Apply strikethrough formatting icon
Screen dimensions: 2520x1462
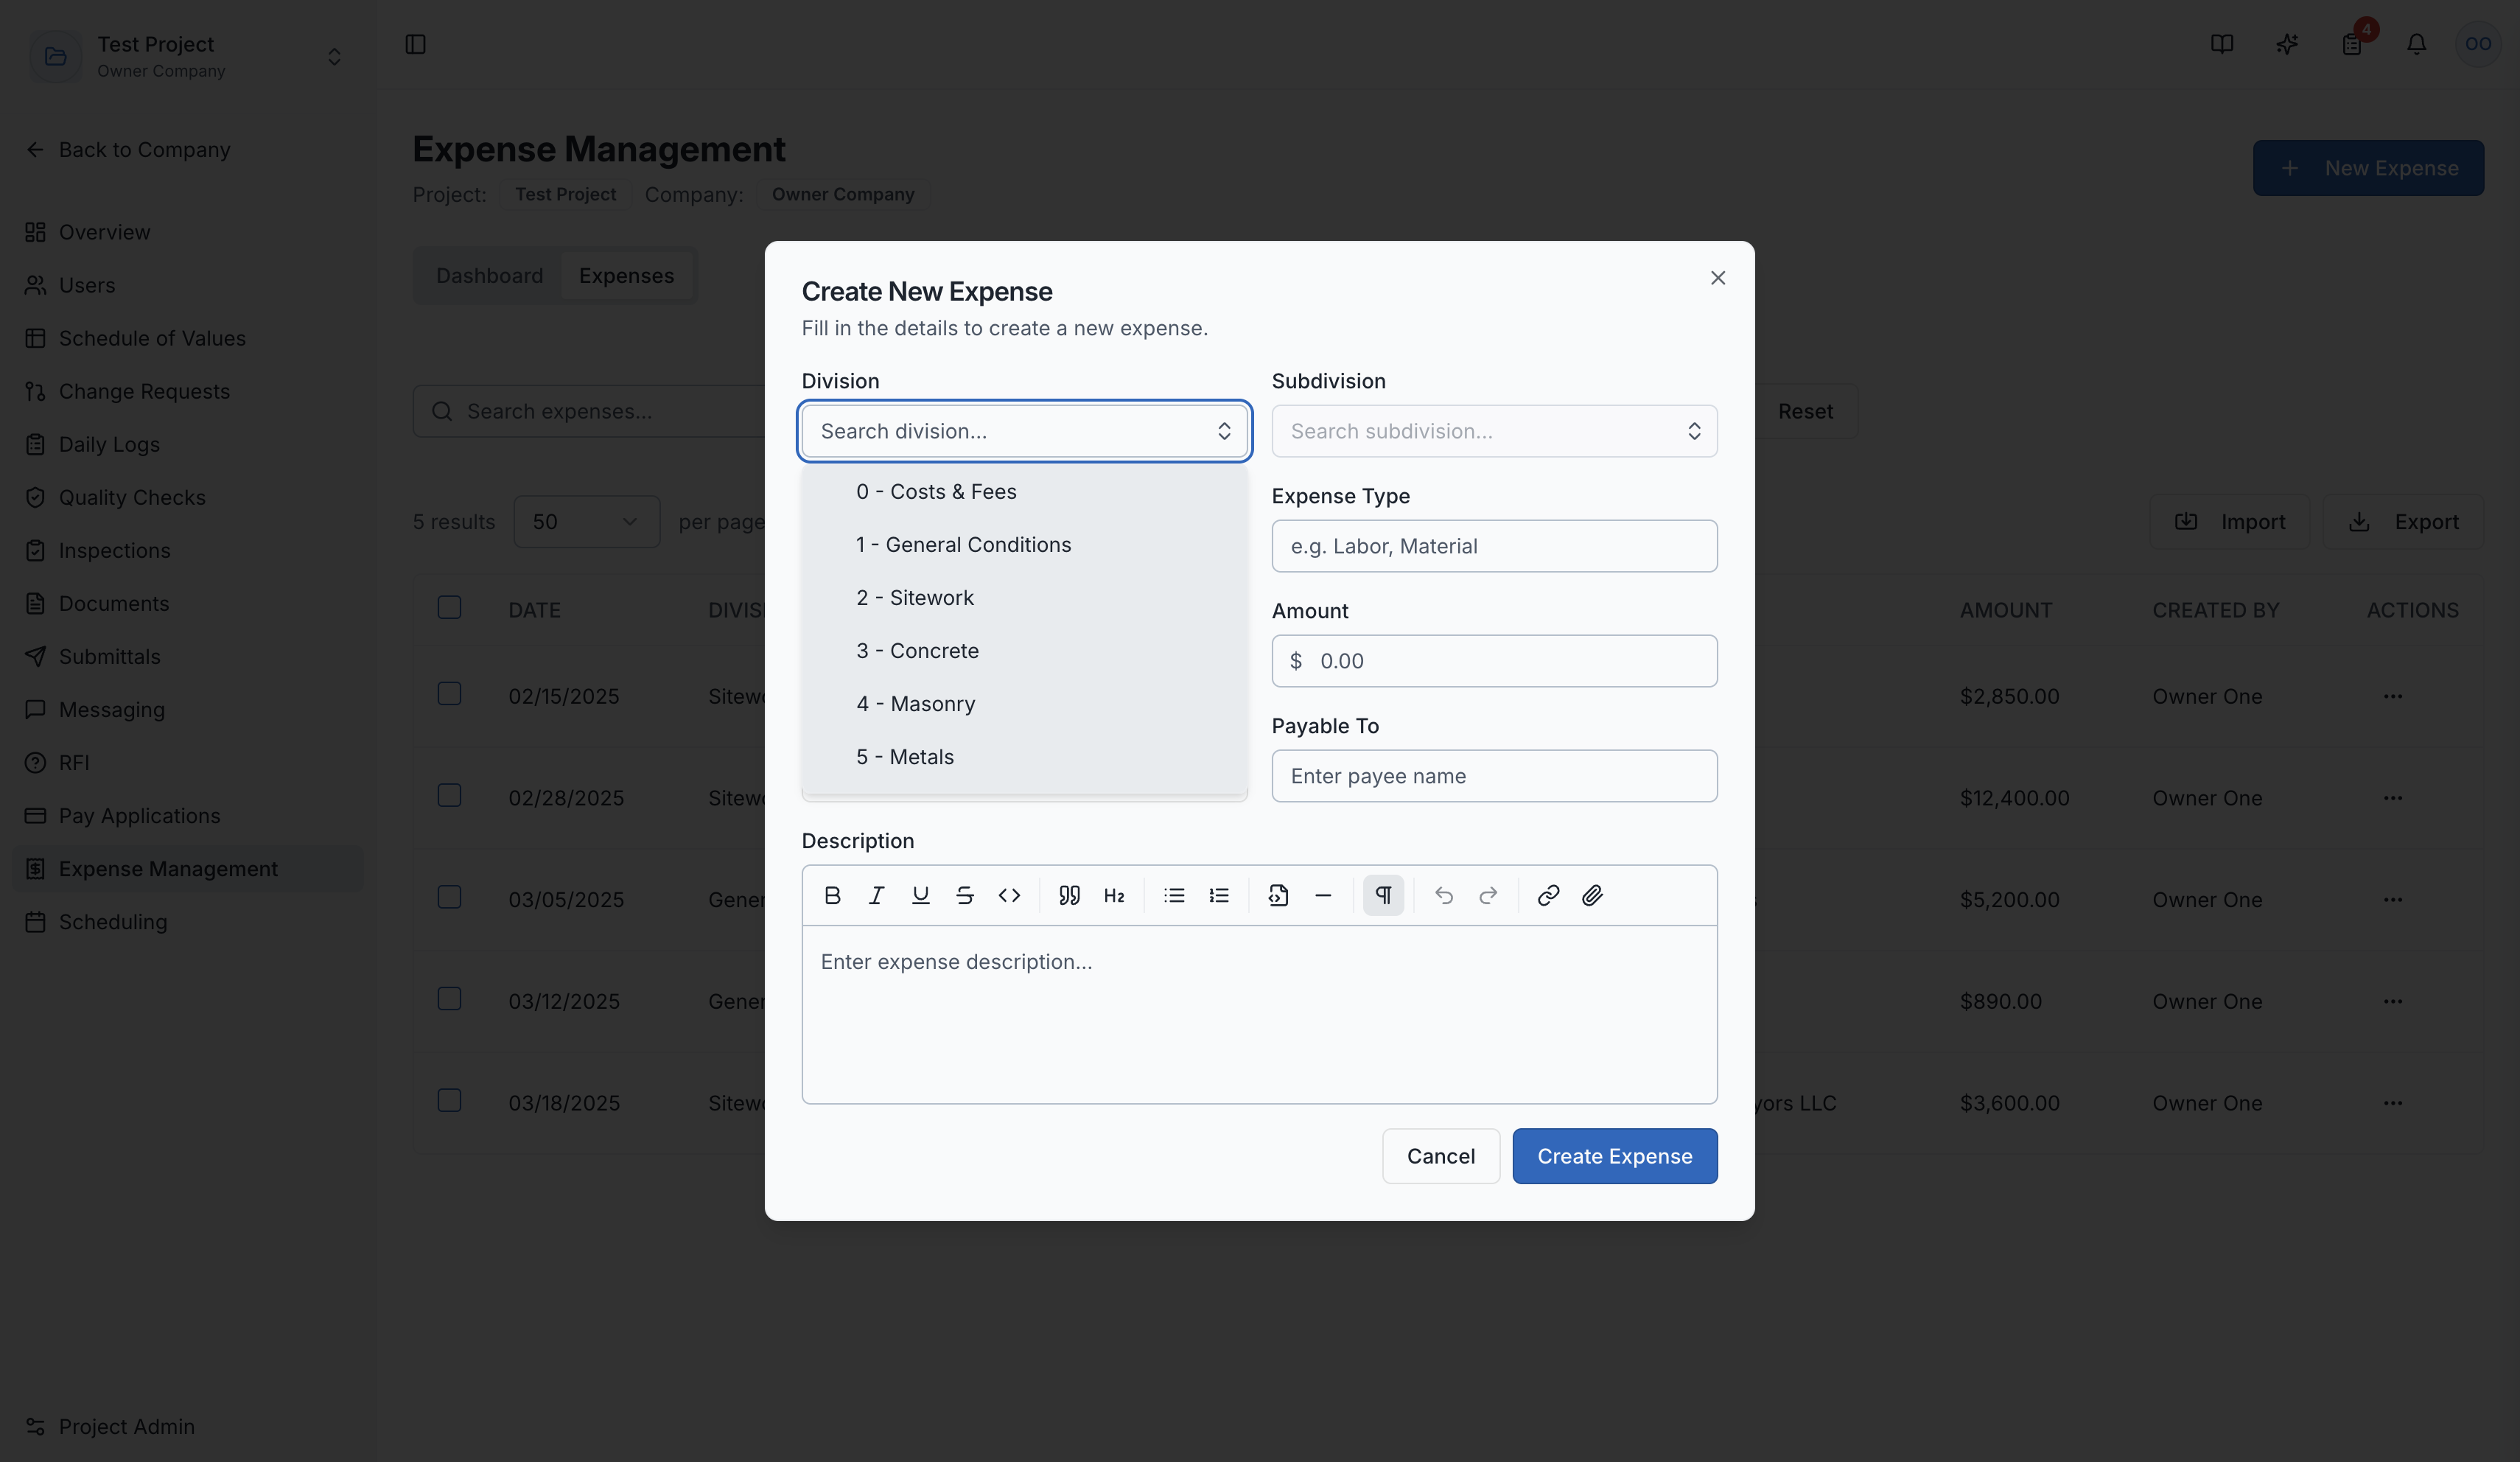point(964,895)
